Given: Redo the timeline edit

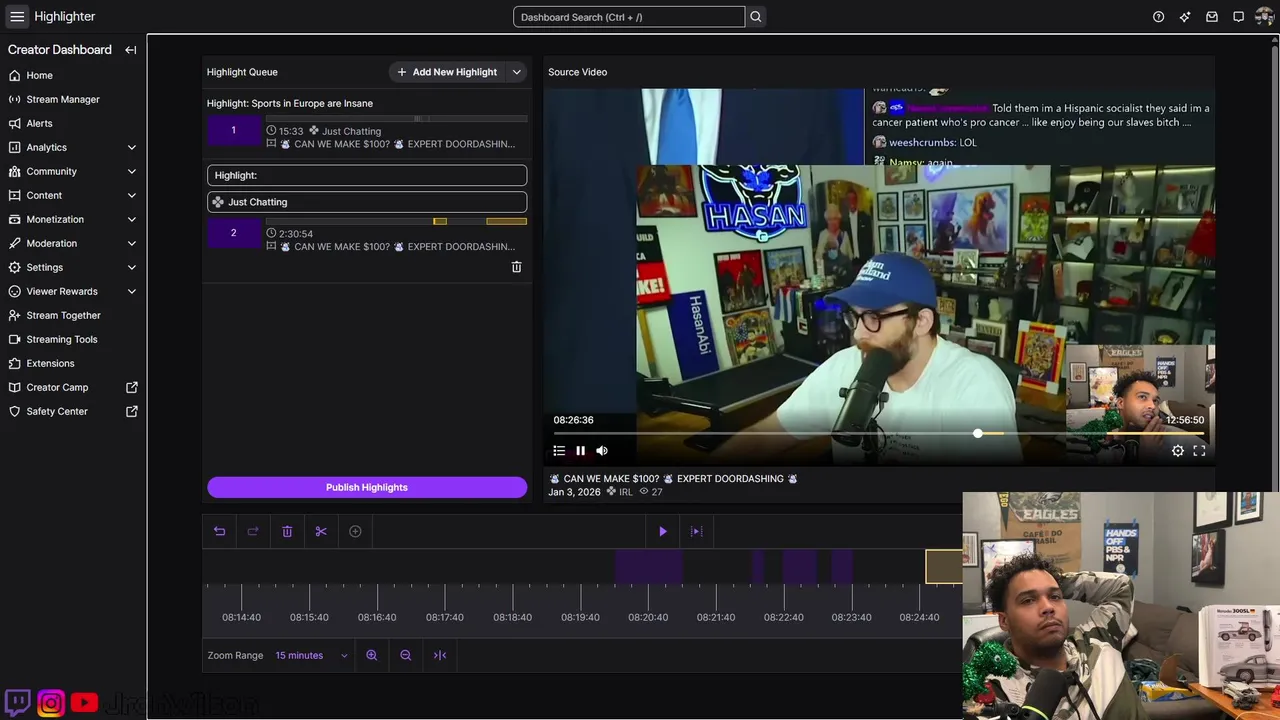Looking at the screenshot, I should pos(253,531).
